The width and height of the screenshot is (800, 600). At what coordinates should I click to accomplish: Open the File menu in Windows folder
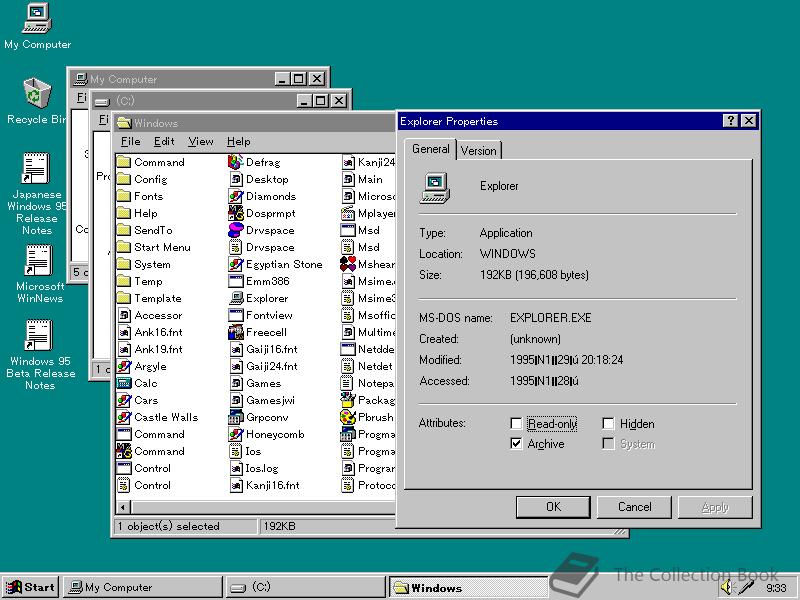131,141
